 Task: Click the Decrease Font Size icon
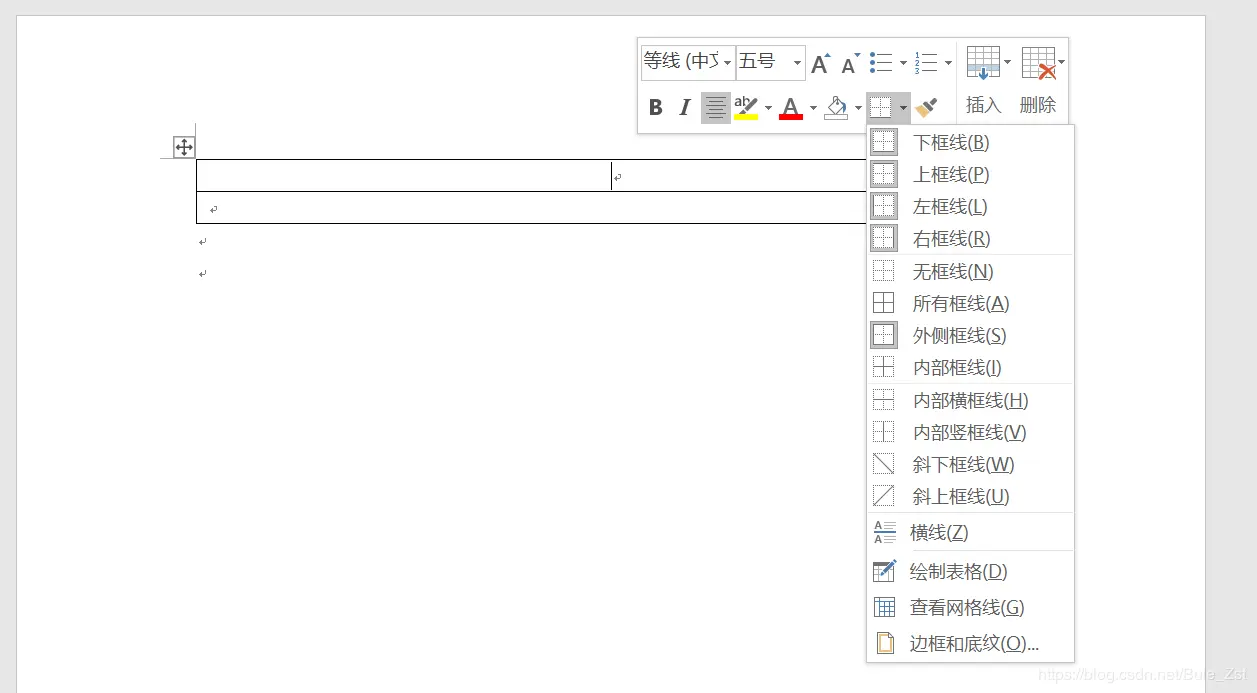(x=848, y=62)
